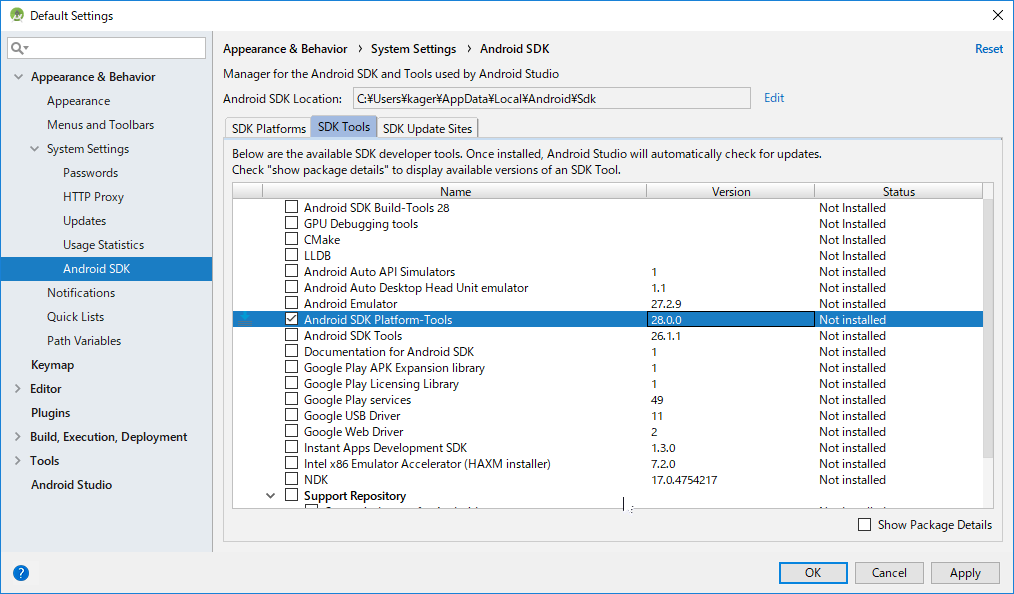
Task: Select Updates in the settings tree
Action: coord(84,220)
